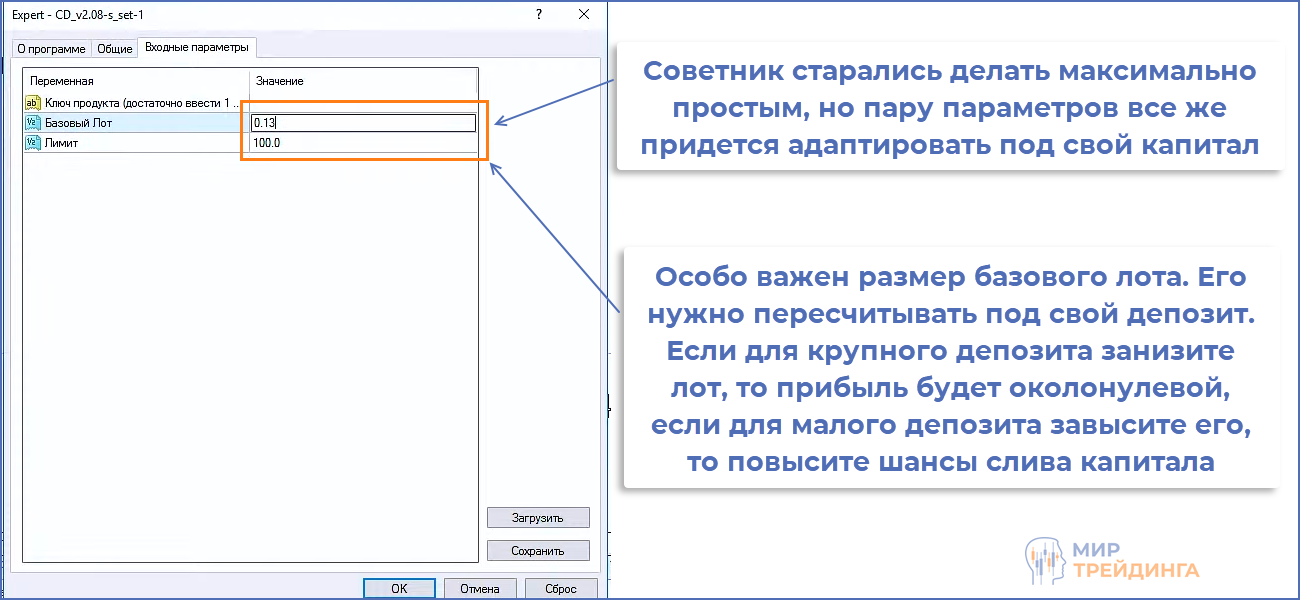Click the Базовый Лот value field 0.13
This screenshot has width=1300, height=600.
[x=363, y=123]
